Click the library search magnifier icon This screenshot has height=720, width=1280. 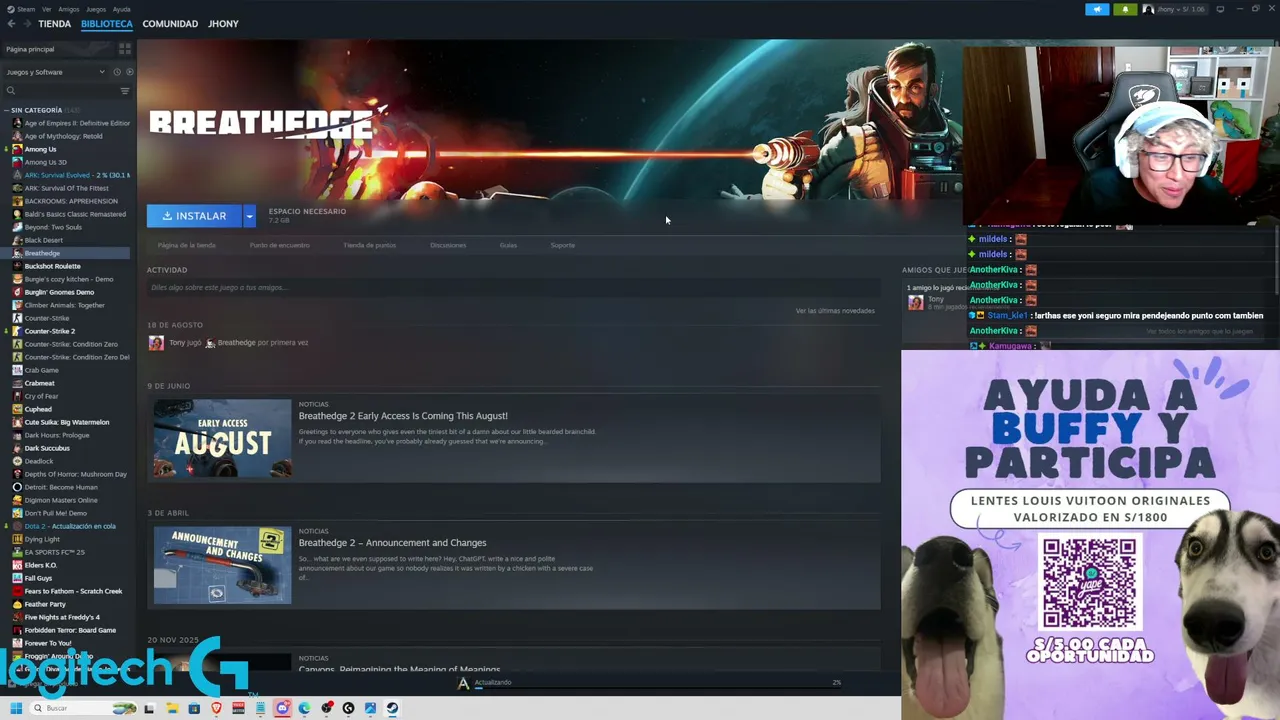(11, 91)
